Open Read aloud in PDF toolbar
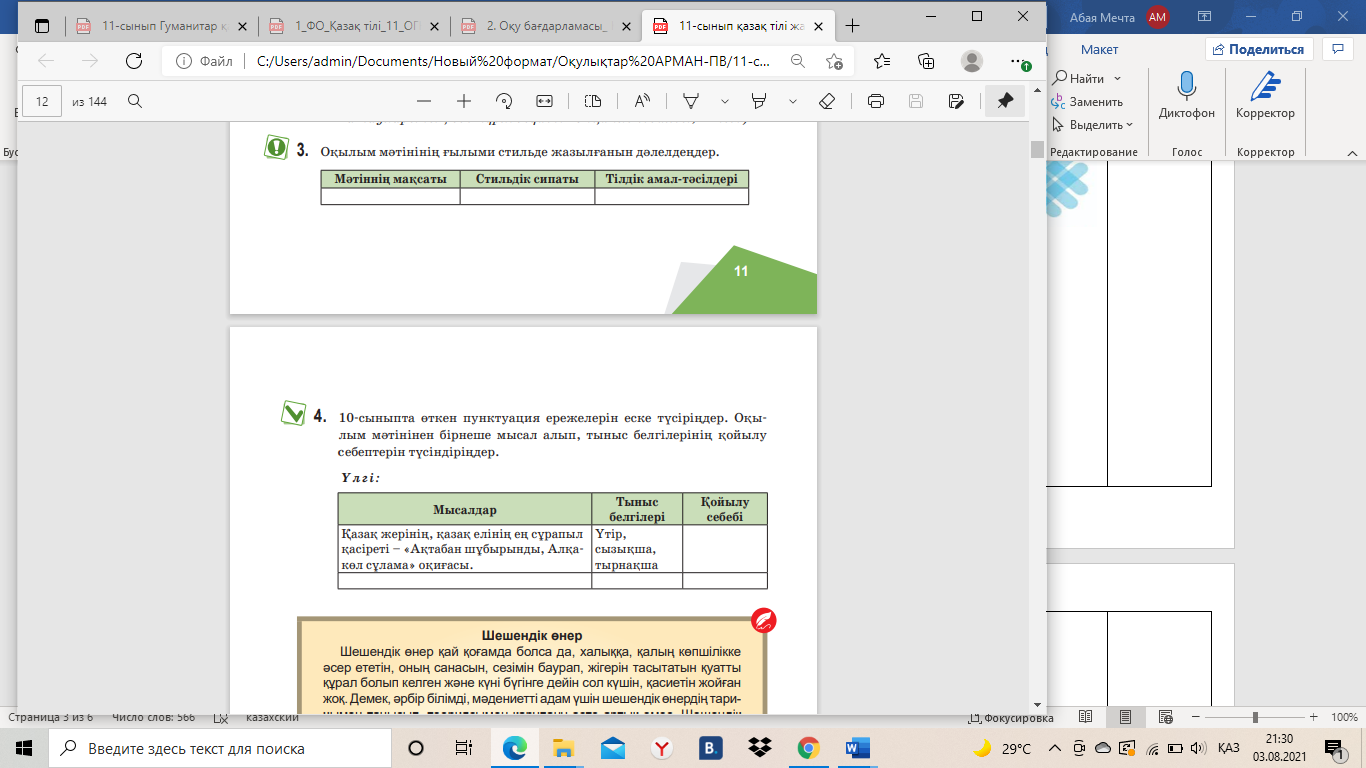The image size is (1366, 768). pos(641,101)
